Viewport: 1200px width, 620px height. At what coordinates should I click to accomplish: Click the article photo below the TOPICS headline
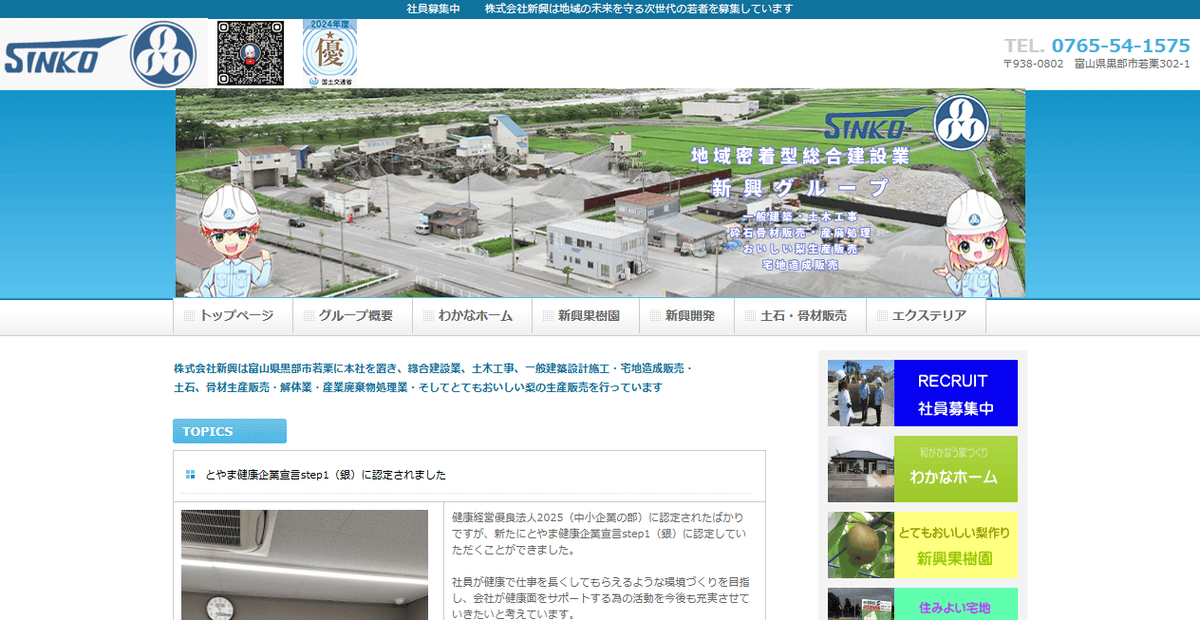(x=304, y=566)
